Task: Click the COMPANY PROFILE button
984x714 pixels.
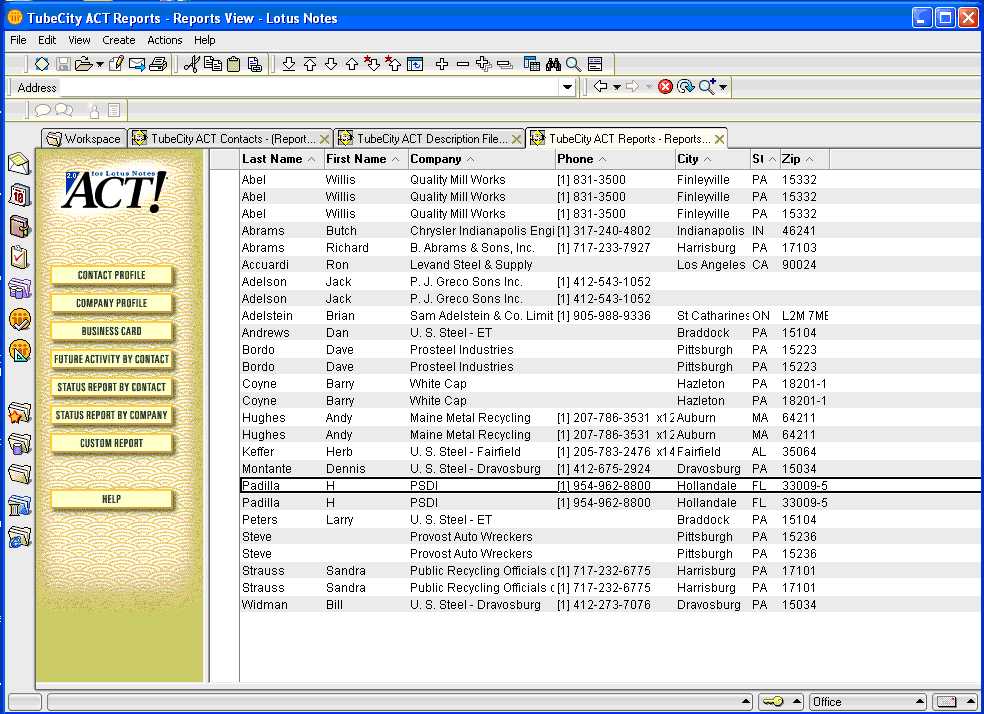Action: pyautogui.click(x=112, y=303)
